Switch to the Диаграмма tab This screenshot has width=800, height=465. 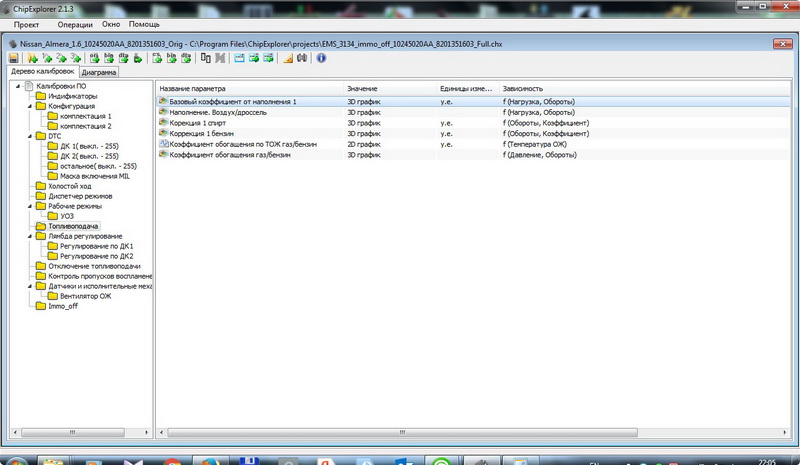pos(99,73)
